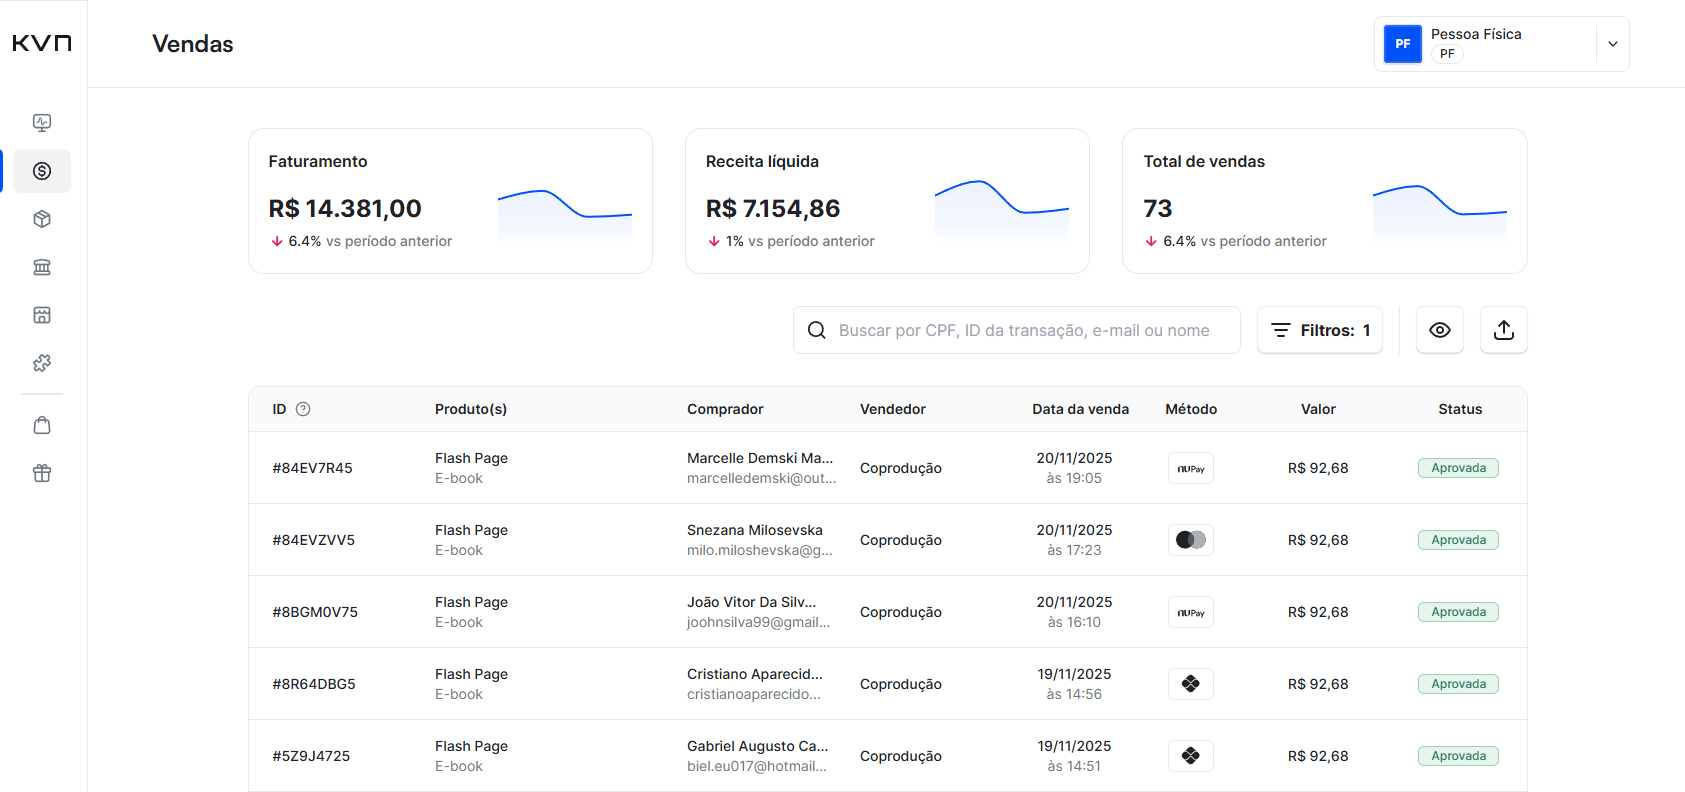Click the Status column header

[x=1460, y=409]
